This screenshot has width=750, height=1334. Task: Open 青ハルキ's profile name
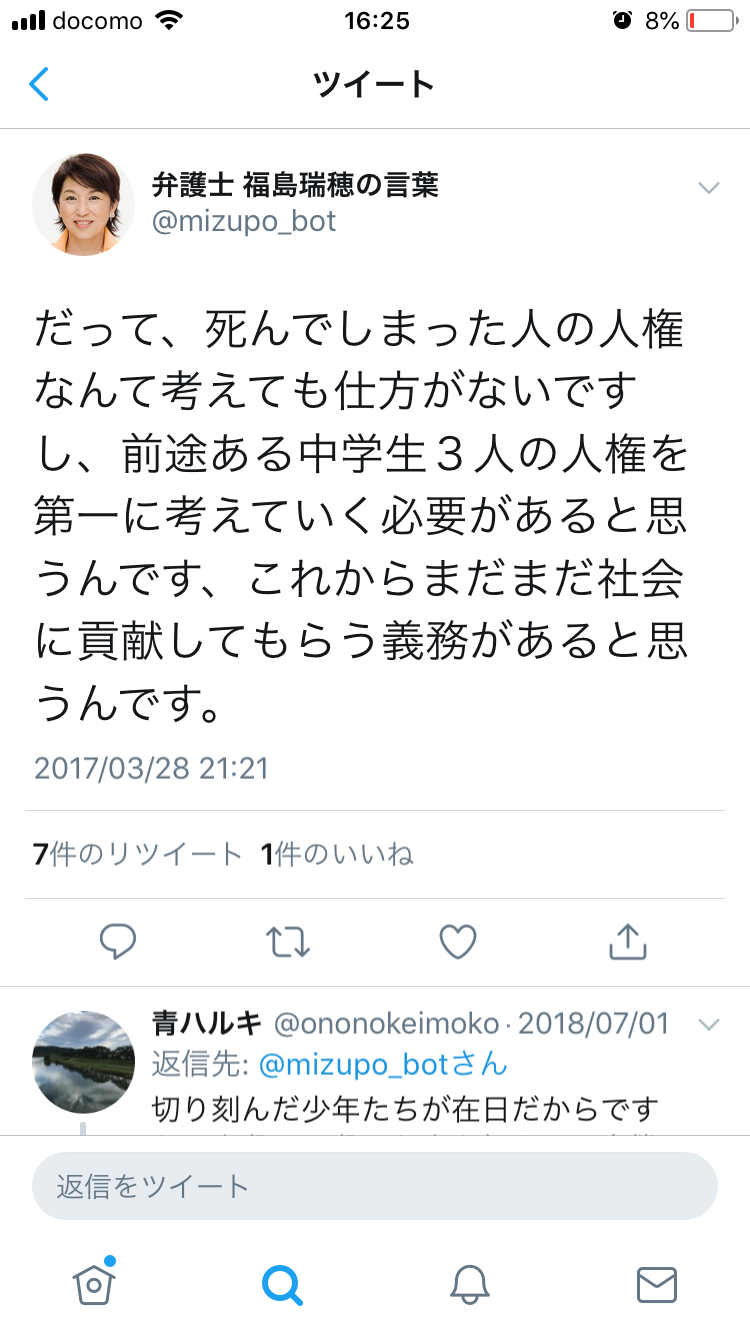click(x=207, y=1023)
